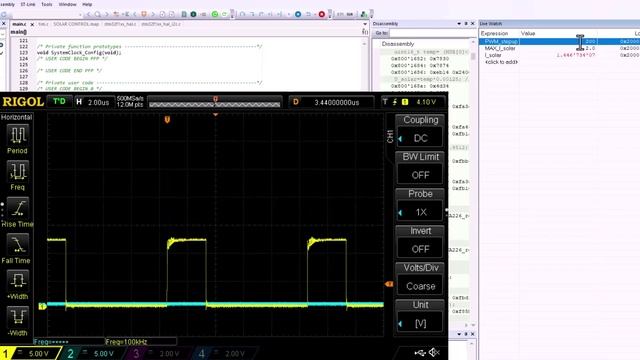Open the Tools menu
Viewport: 640px width, 360px height.
coord(47,4)
